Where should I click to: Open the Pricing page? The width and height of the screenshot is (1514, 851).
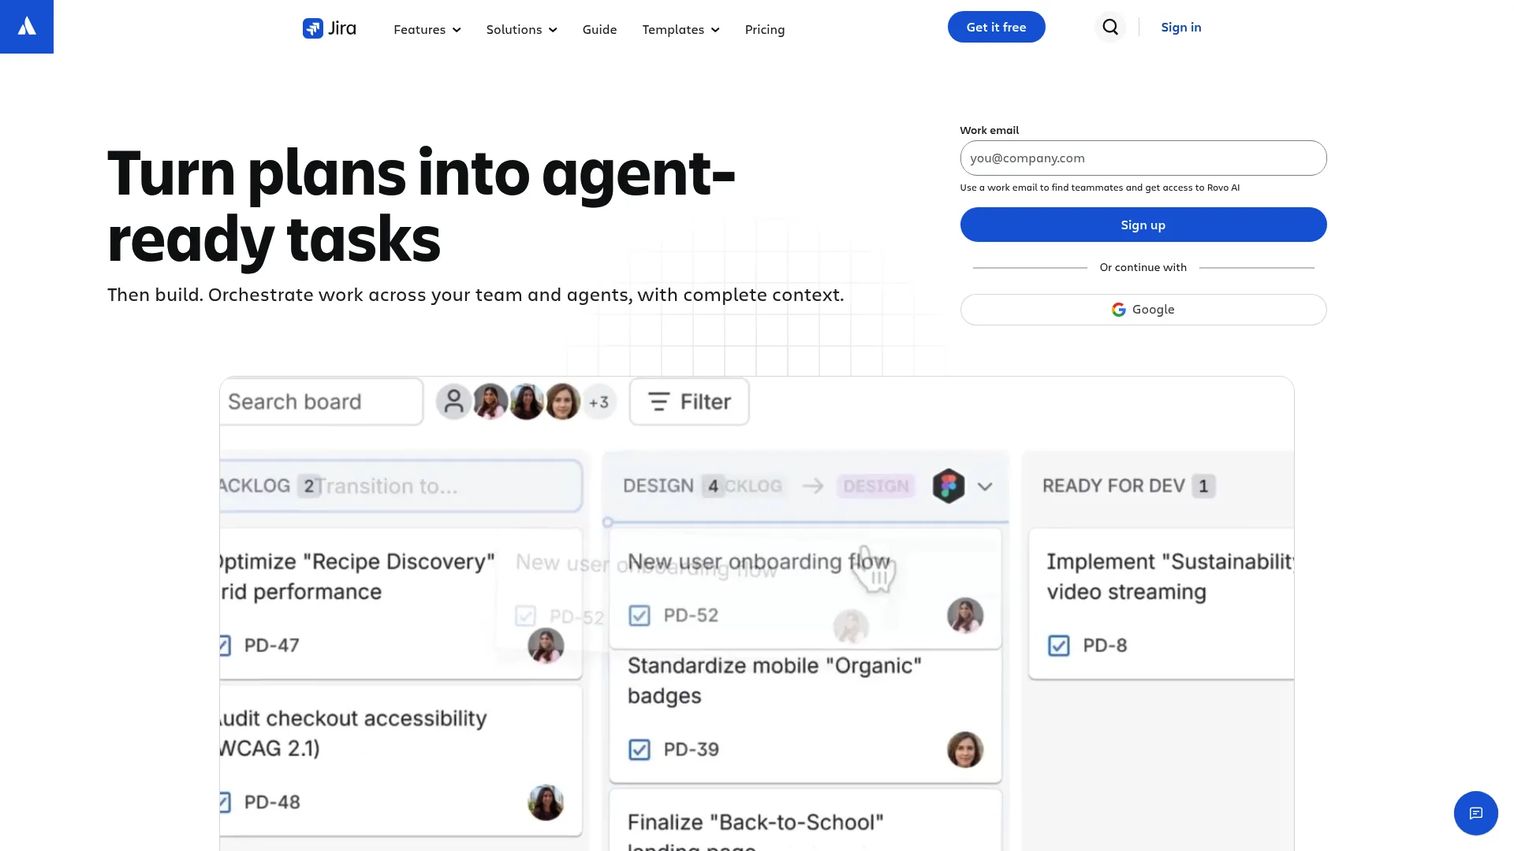pos(765,30)
